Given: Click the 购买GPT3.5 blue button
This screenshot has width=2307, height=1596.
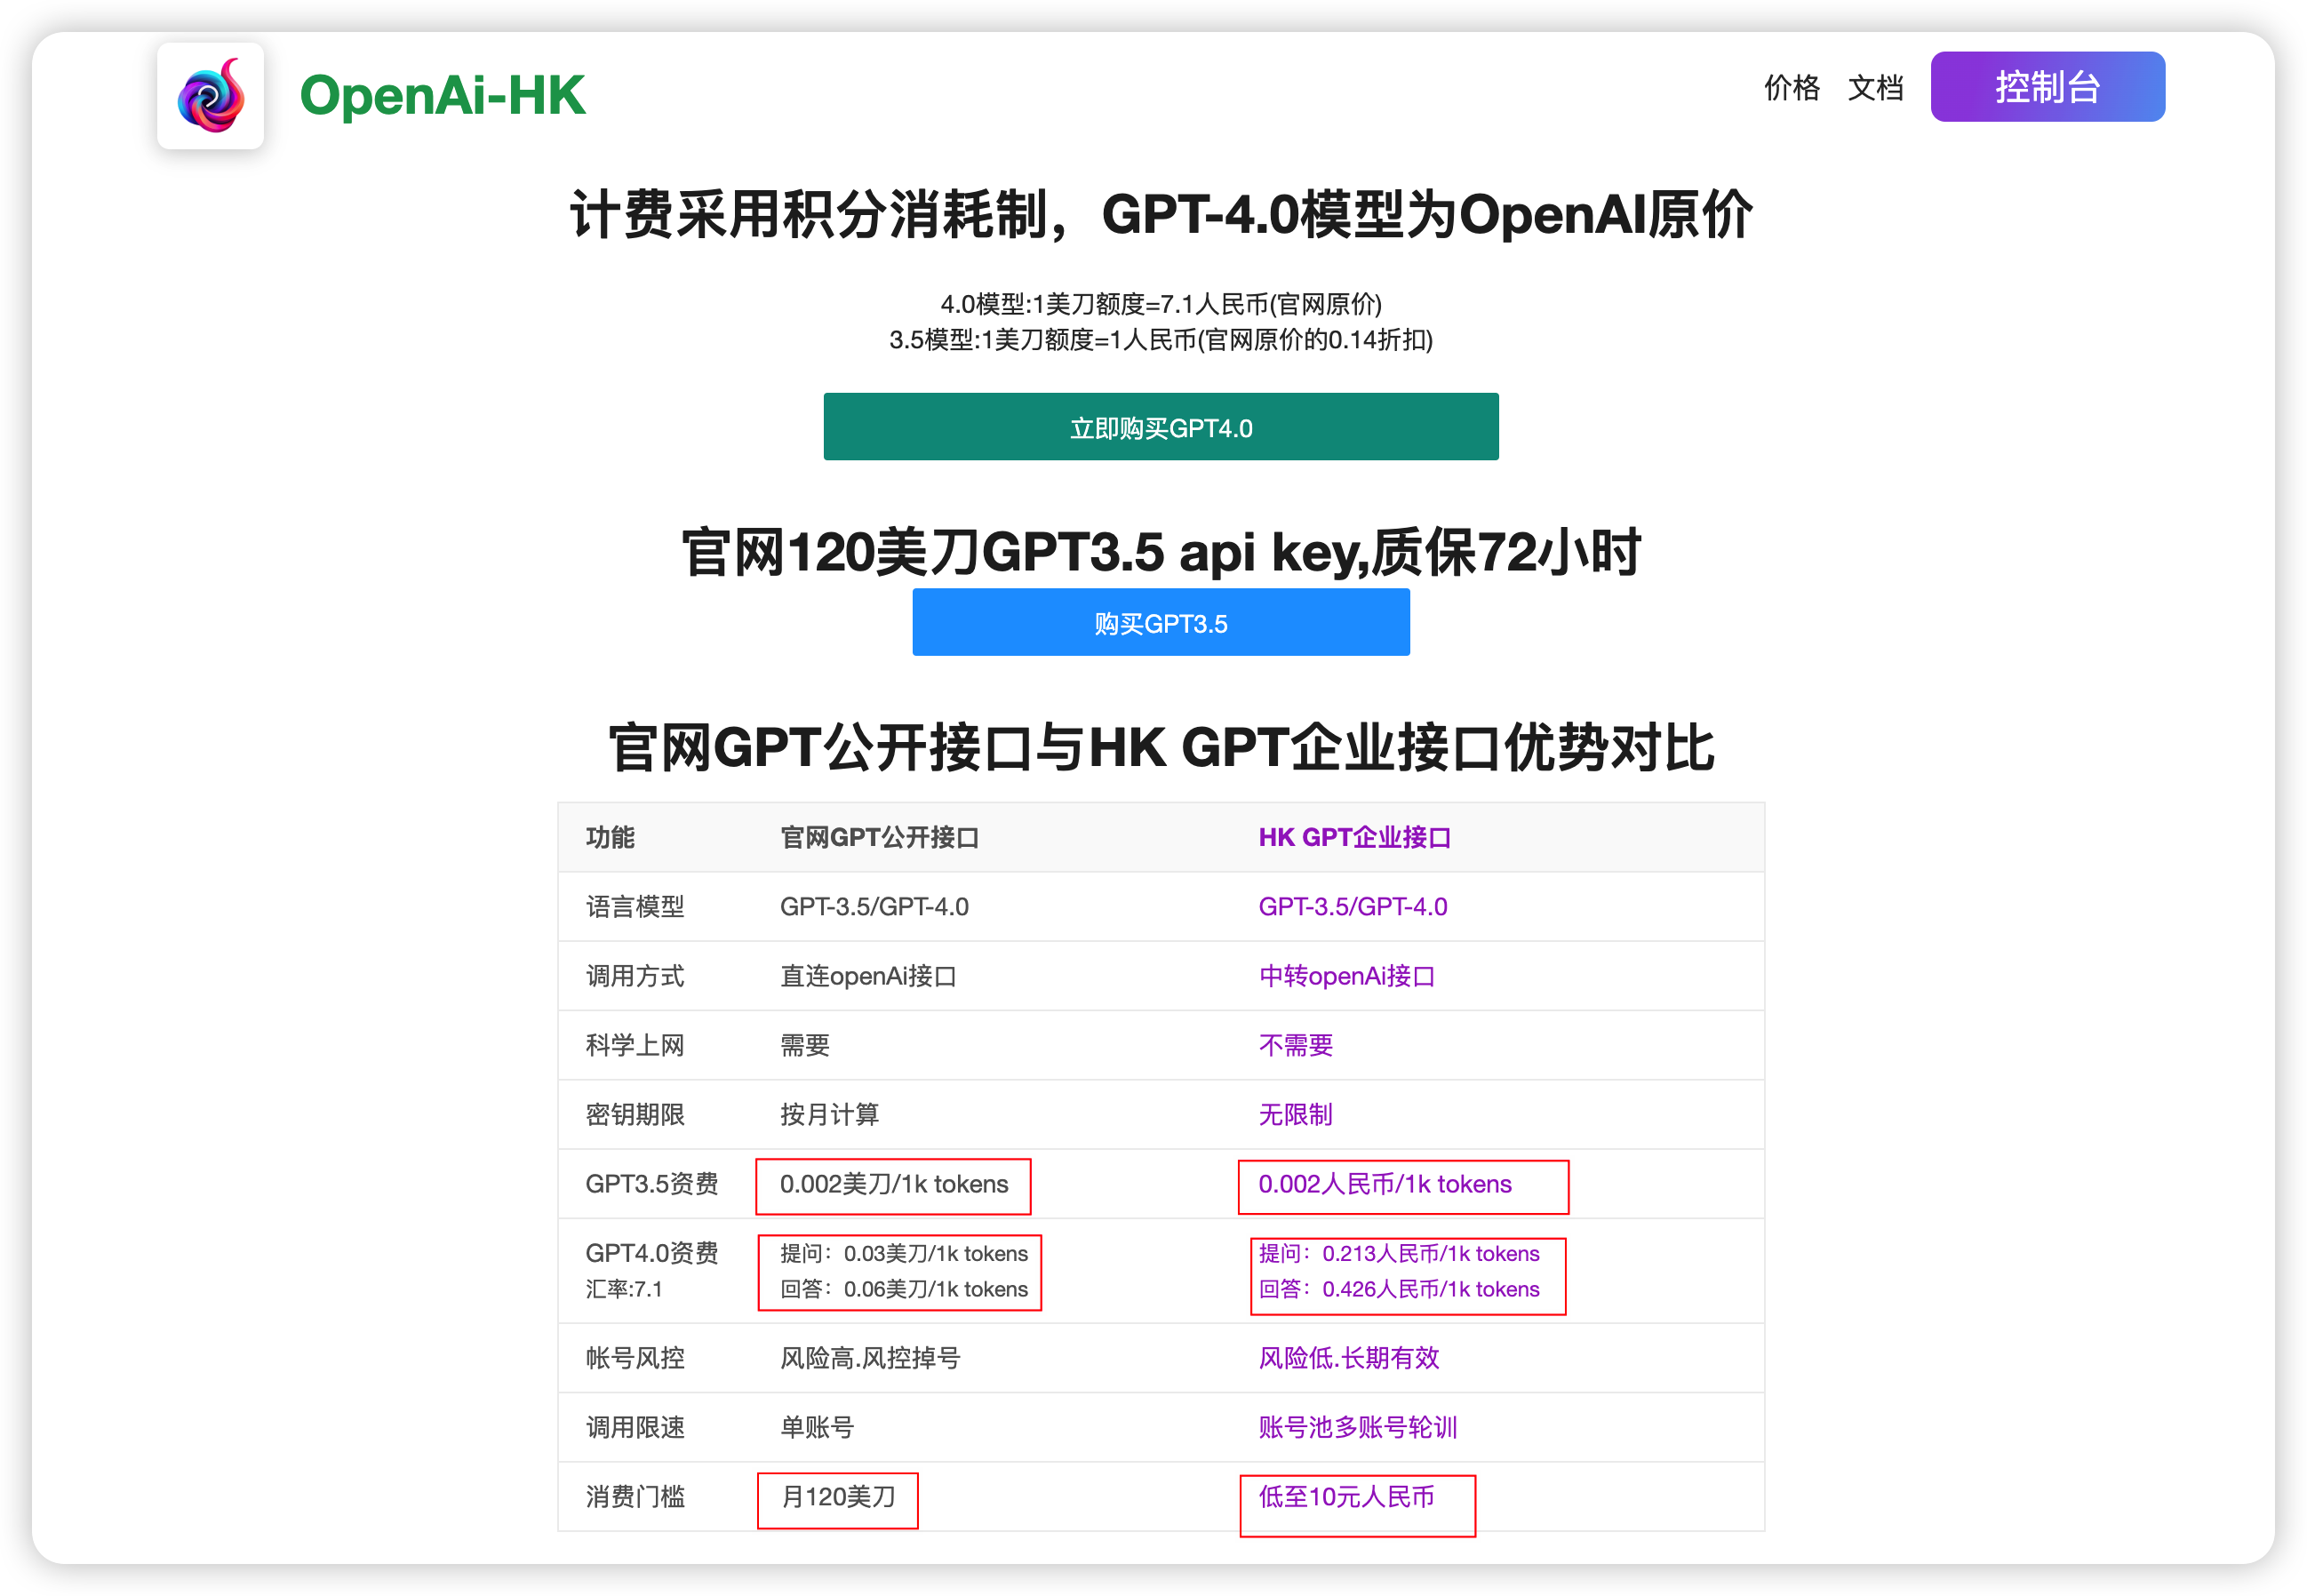Looking at the screenshot, I should [1161, 622].
